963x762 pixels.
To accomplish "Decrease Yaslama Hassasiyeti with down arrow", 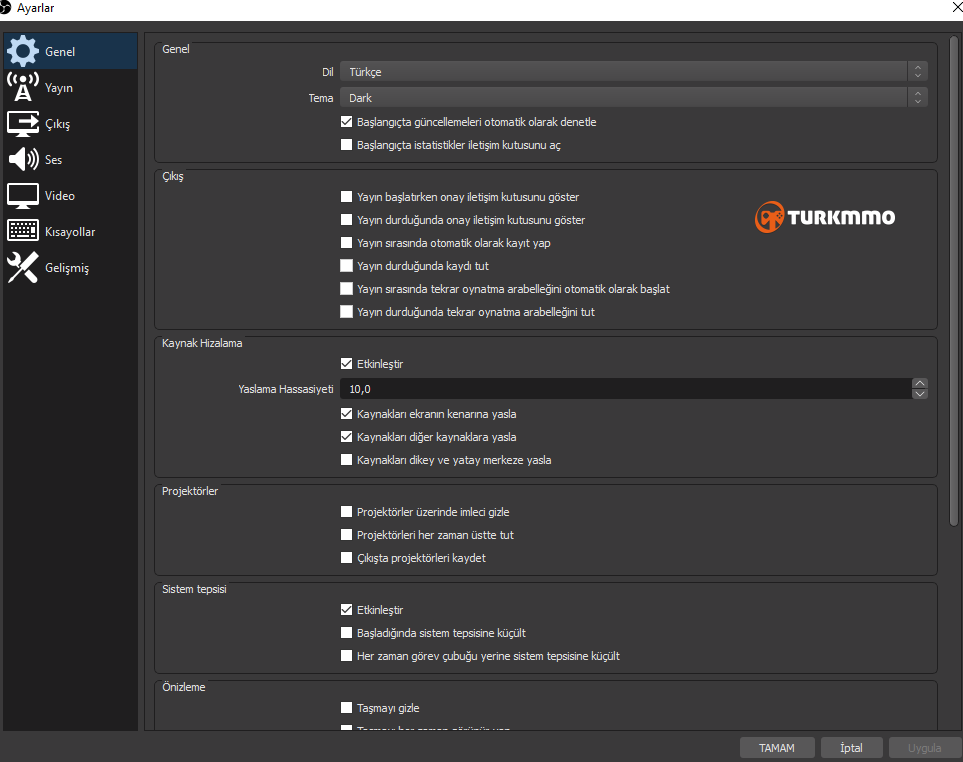I will 919,394.
